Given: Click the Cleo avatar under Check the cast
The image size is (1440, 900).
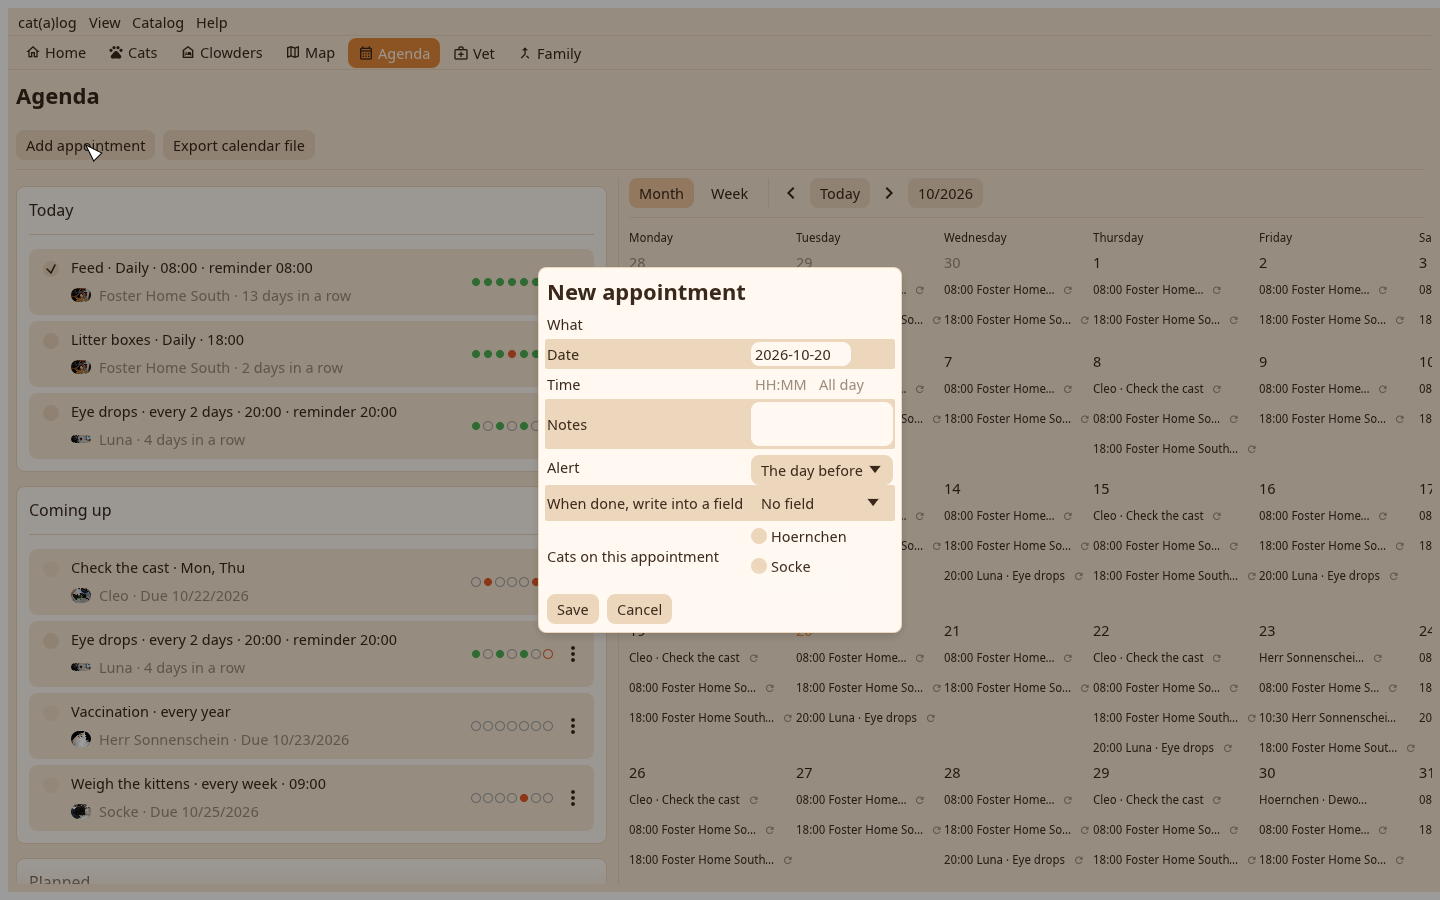Looking at the screenshot, I should point(81,595).
